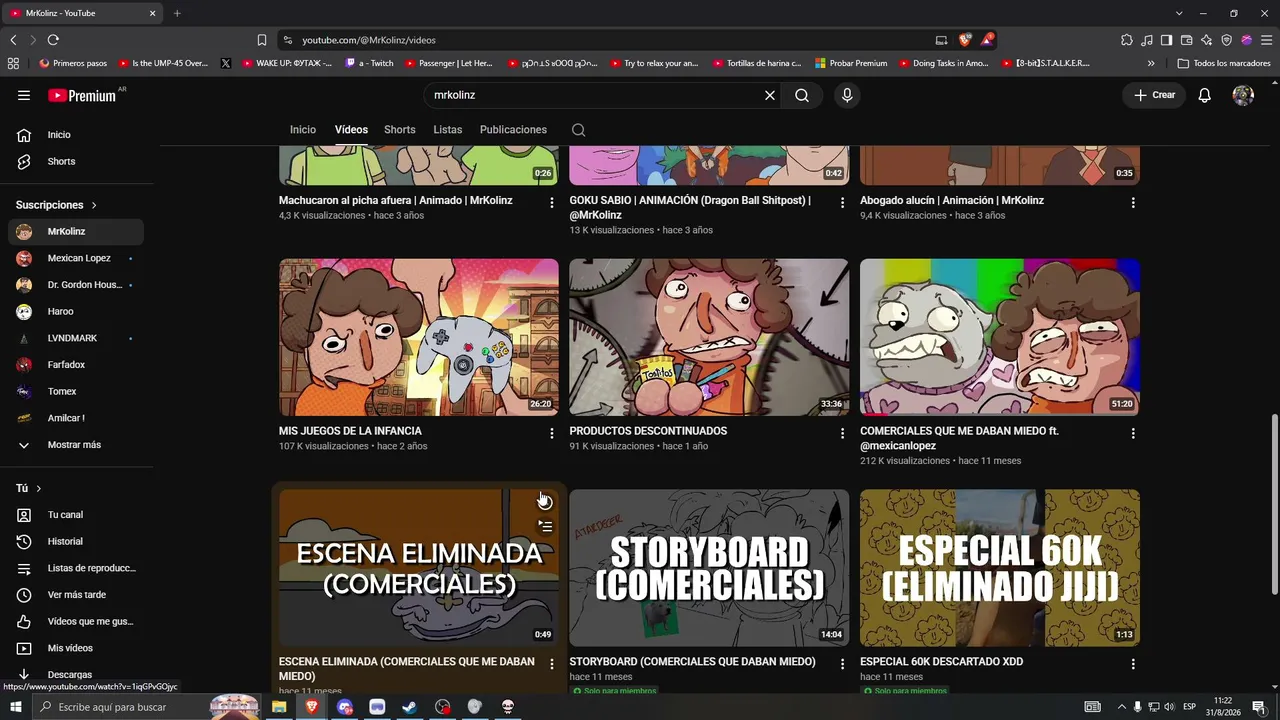The height and width of the screenshot is (720, 1280).
Task: Open Inicio in the left sidebar
Action: (x=76, y=135)
